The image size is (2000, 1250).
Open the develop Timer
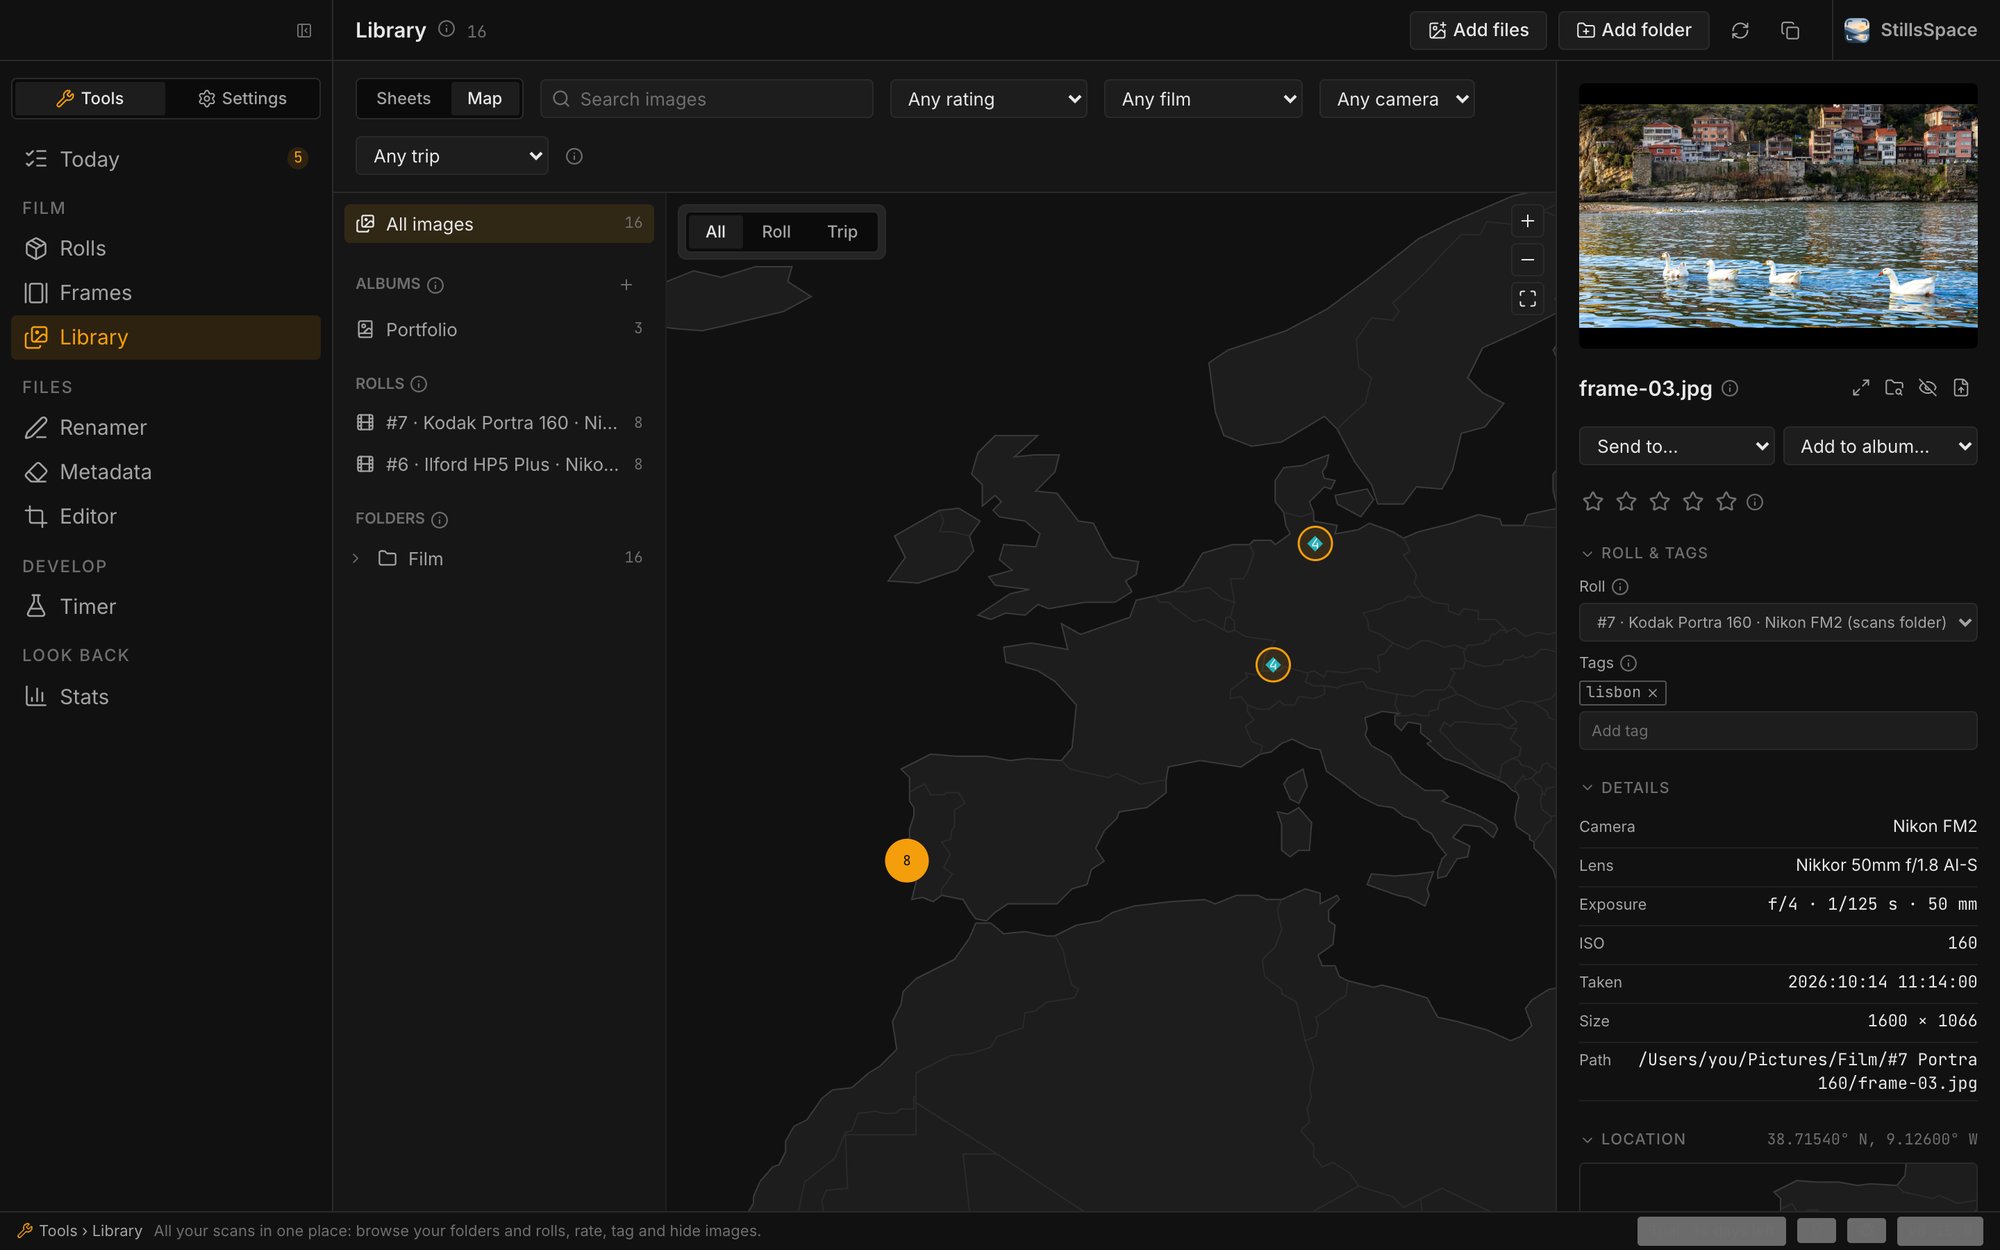point(166,607)
